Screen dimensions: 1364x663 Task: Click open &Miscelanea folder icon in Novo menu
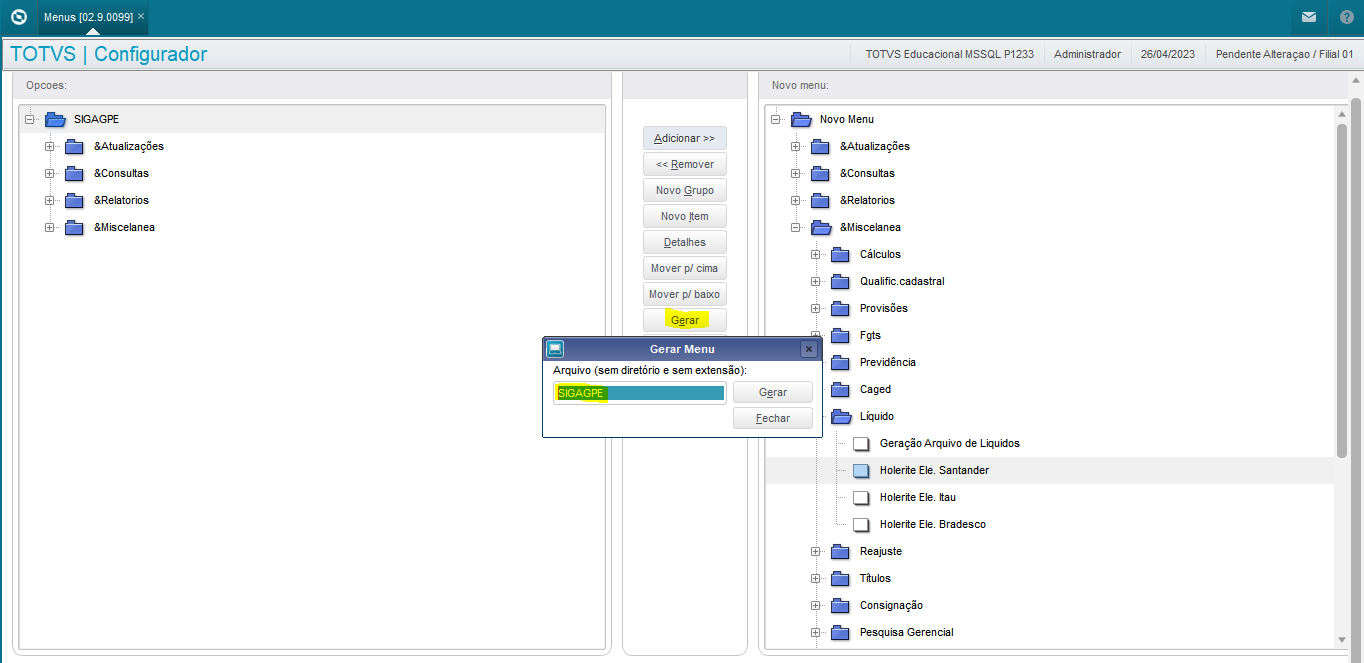coord(821,227)
